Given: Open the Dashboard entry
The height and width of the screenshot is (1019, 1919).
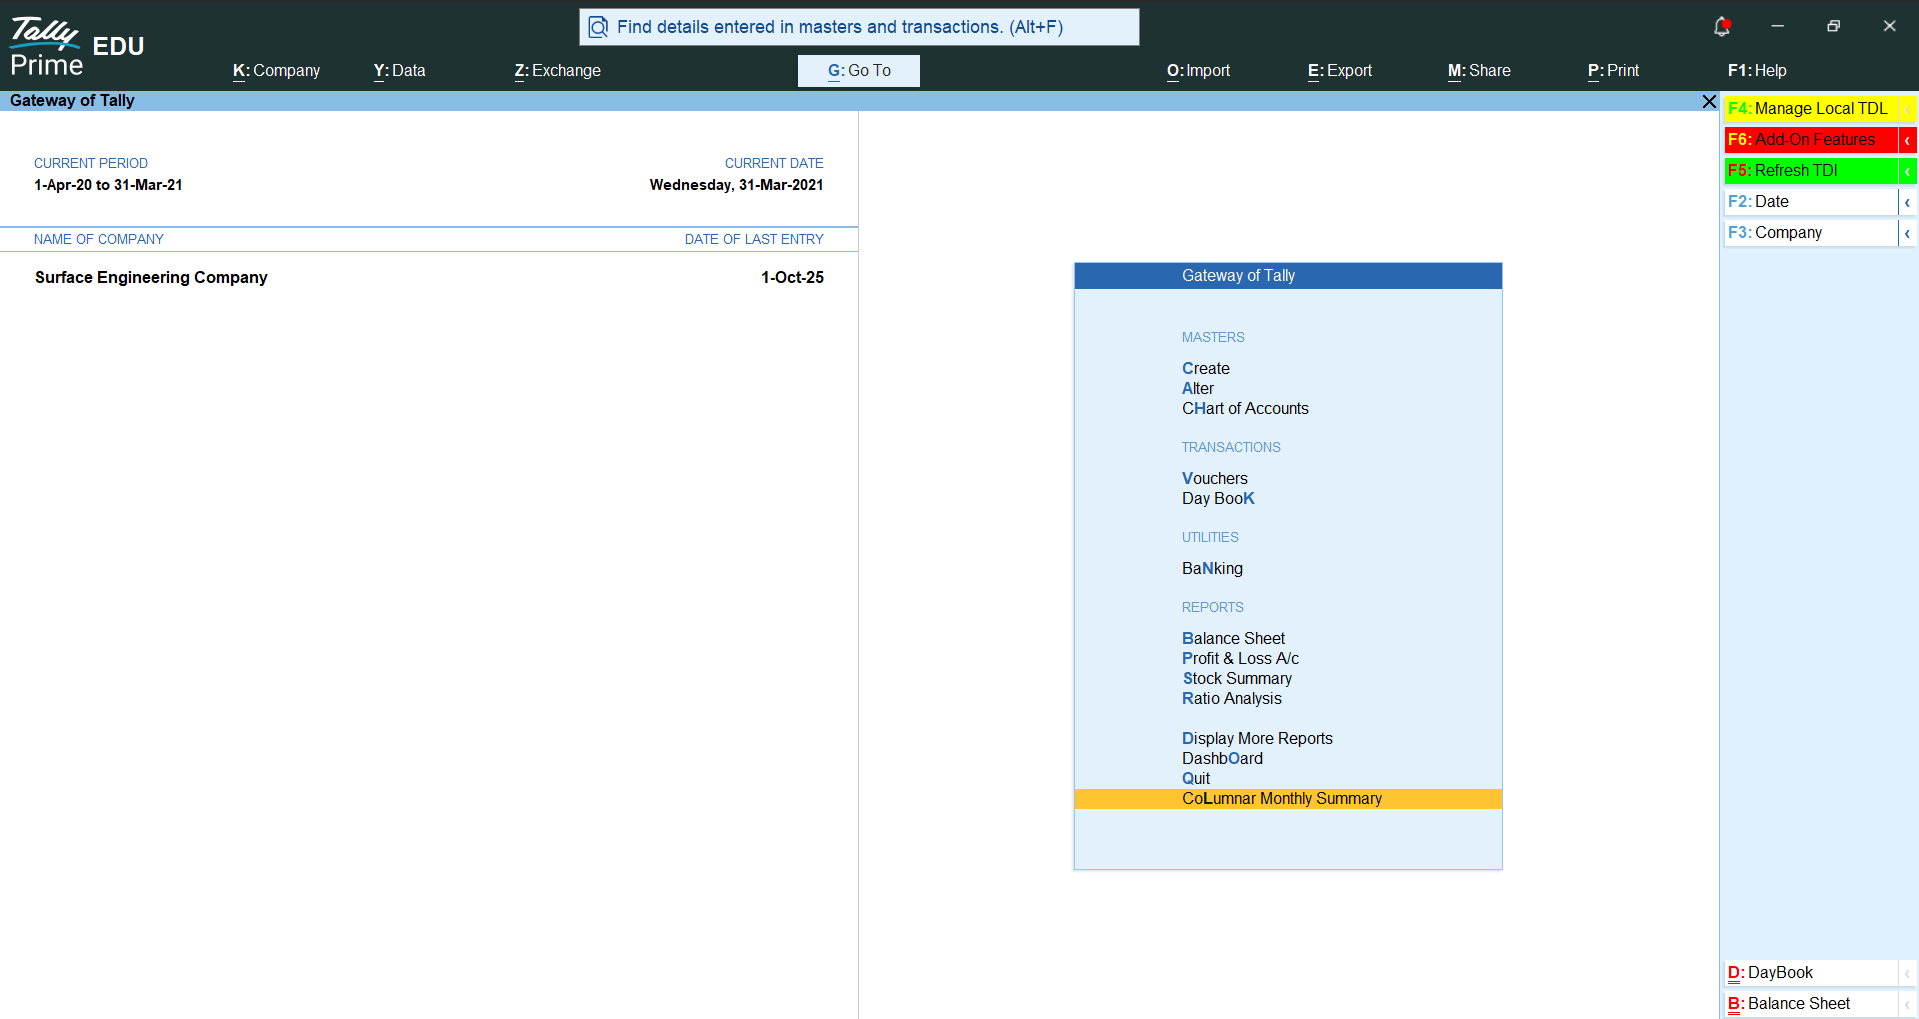Looking at the screenshot, I should 1222,759.
